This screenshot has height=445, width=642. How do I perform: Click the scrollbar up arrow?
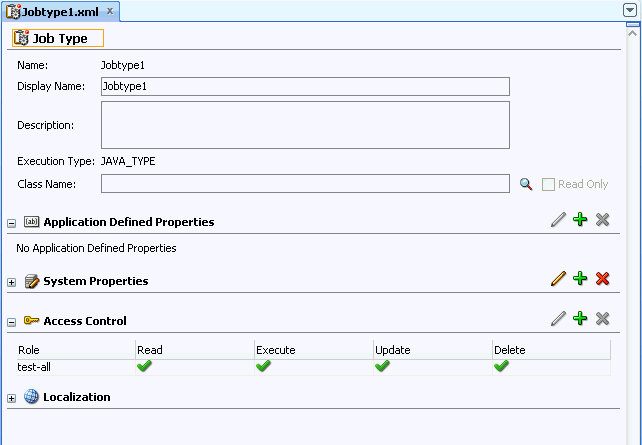(x=633, y=33)
